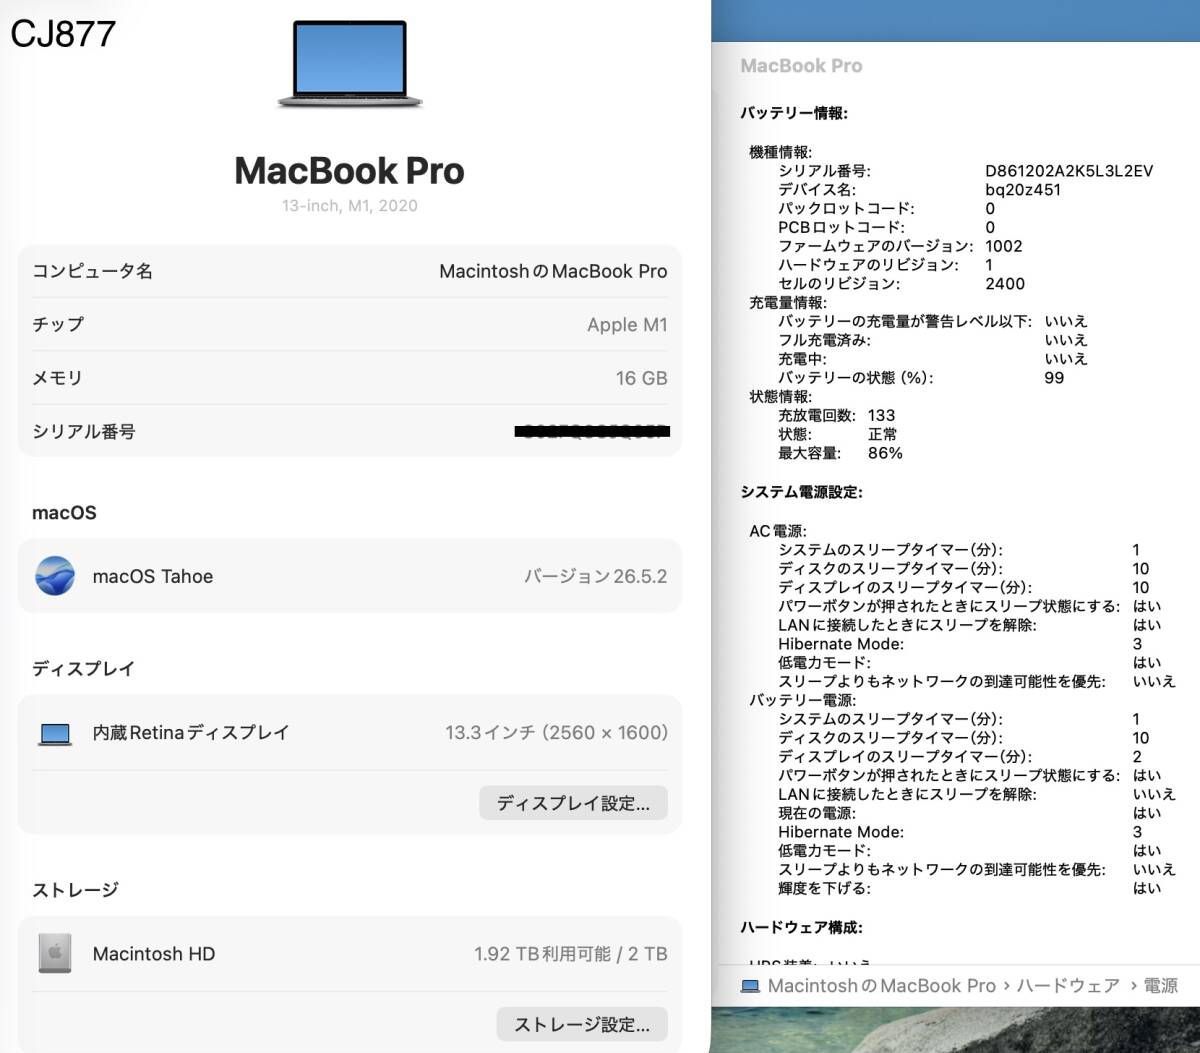Click 'ストレージ' section heading
Image resolution: width=1200 pixels, height=1053 pixels.
tap(75, 889)
